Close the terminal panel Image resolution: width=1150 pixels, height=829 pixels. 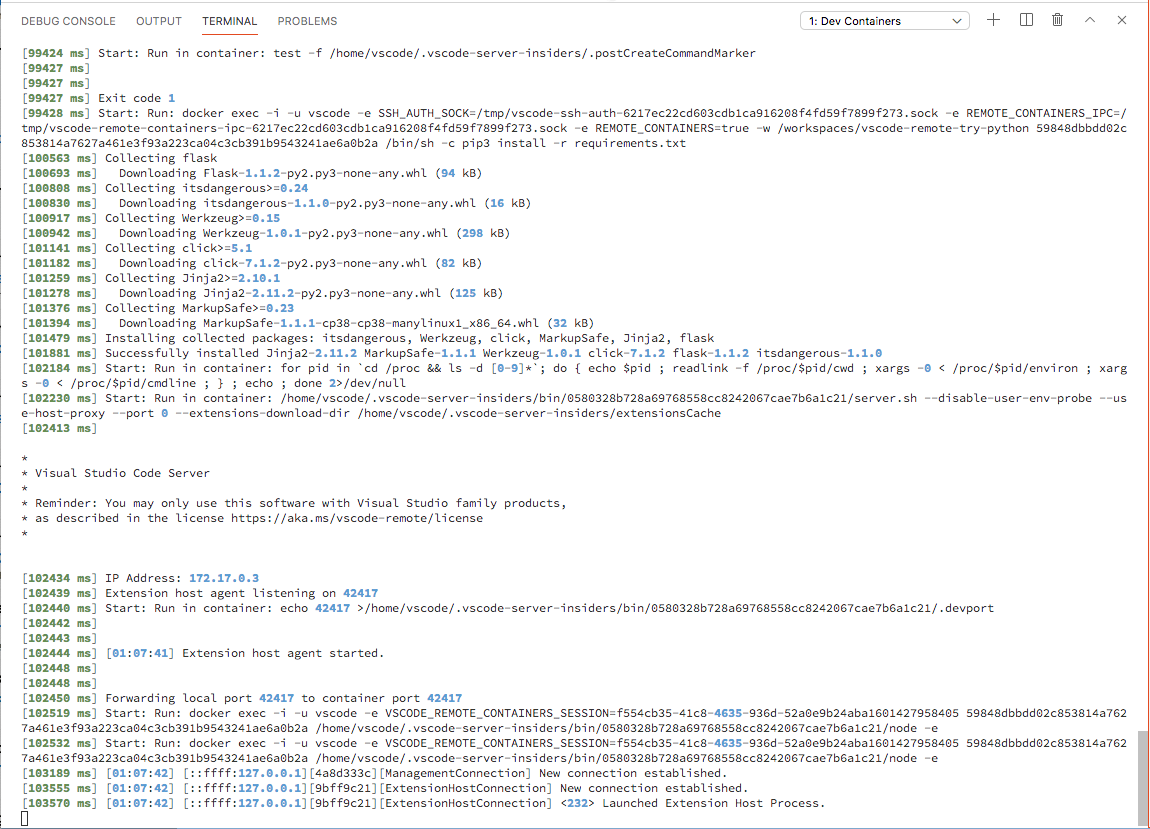(x=1121, y=19)
